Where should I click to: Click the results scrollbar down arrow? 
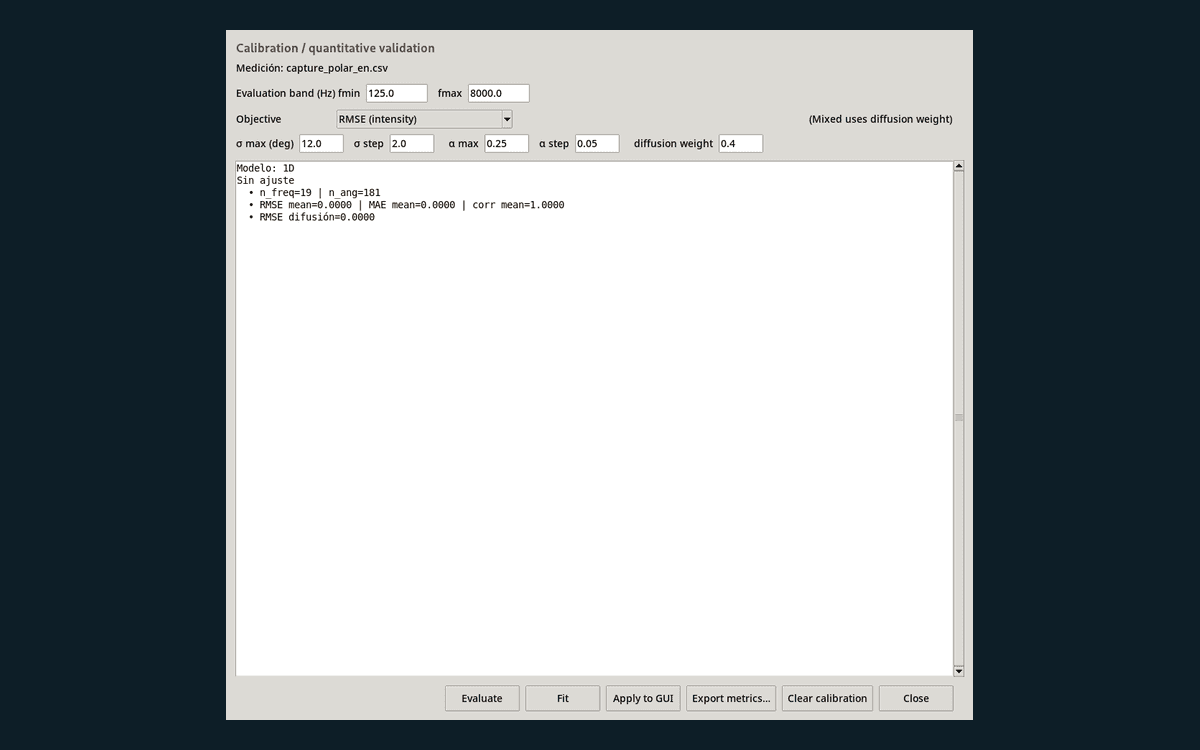959,671
